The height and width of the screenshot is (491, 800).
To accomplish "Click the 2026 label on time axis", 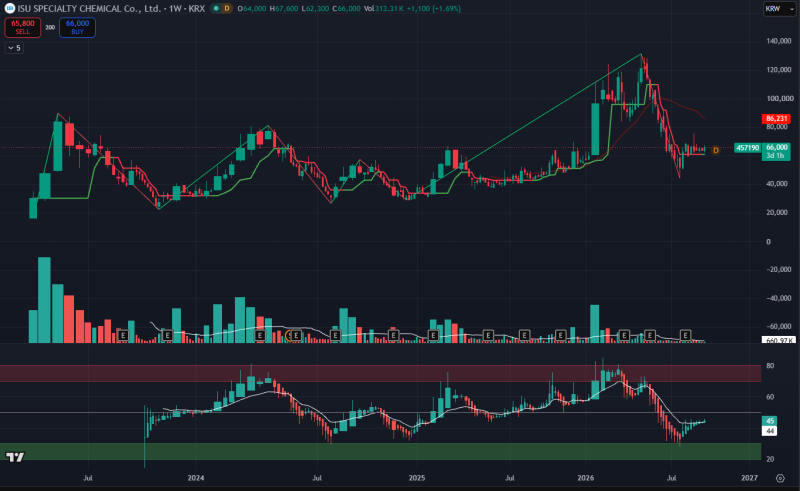I will coord(586,478).
